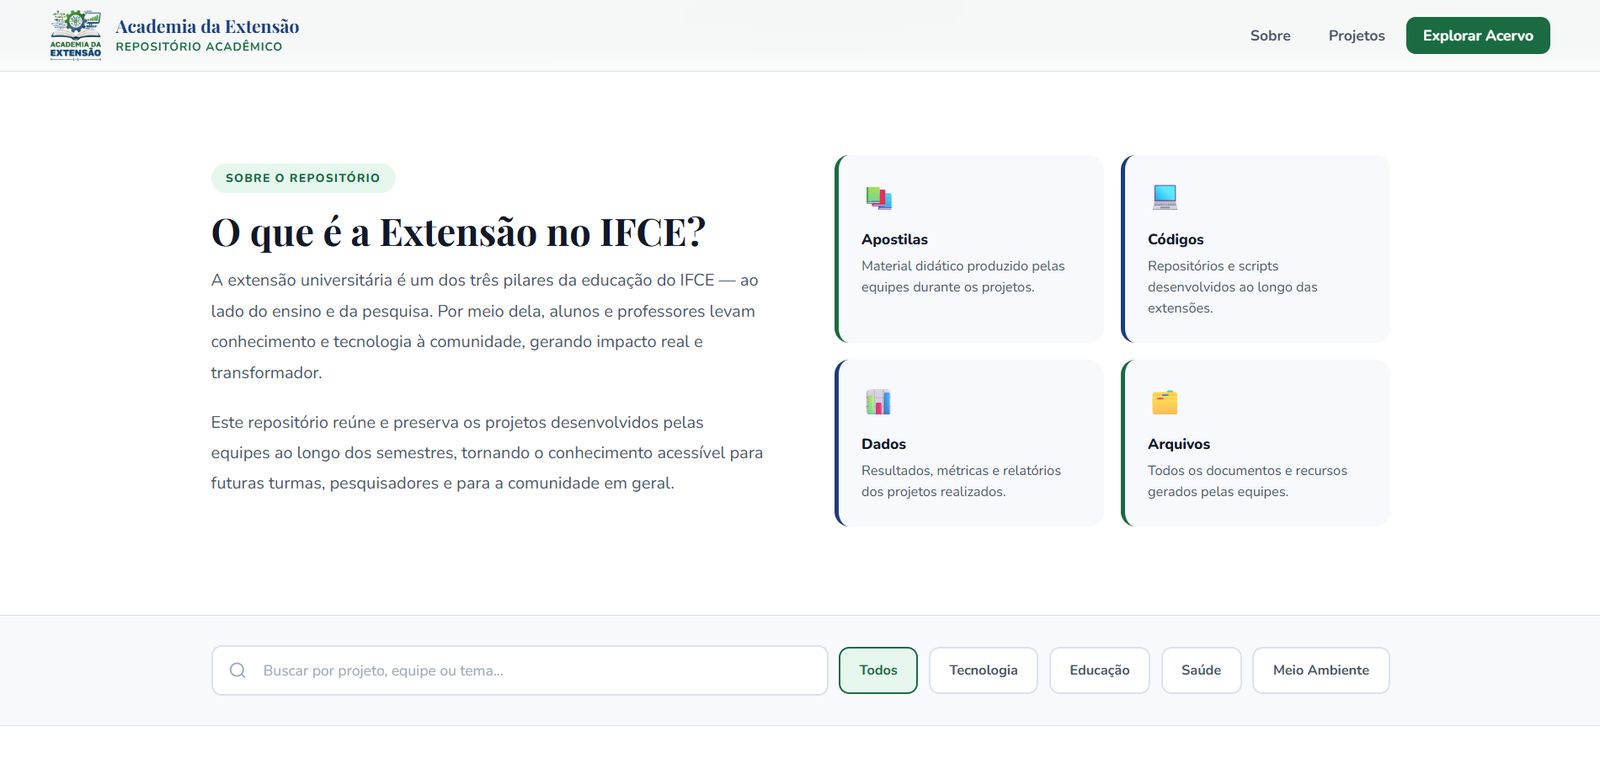This screenshot has height=764, width=1600.
Task: Click the Dados bar chart icon
Action: pyautogui.click(x=878, y=402)
